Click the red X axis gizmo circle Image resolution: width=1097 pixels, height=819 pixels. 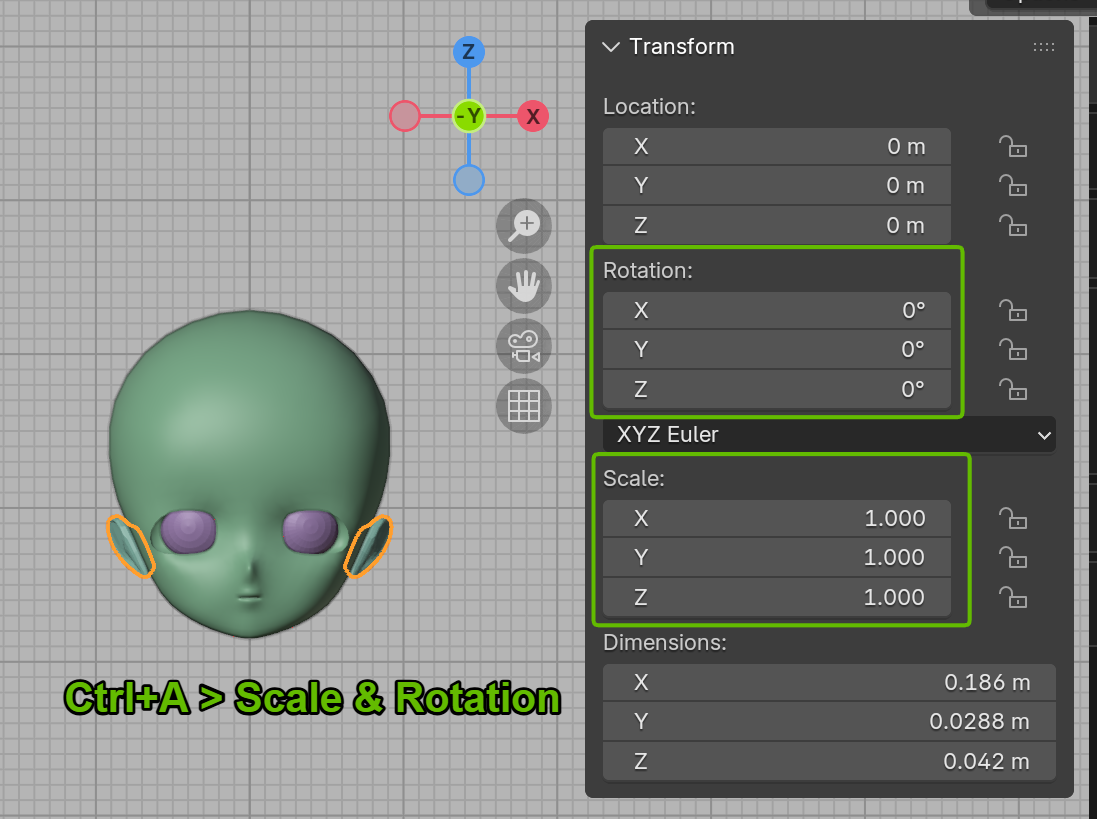pos(533,116)
